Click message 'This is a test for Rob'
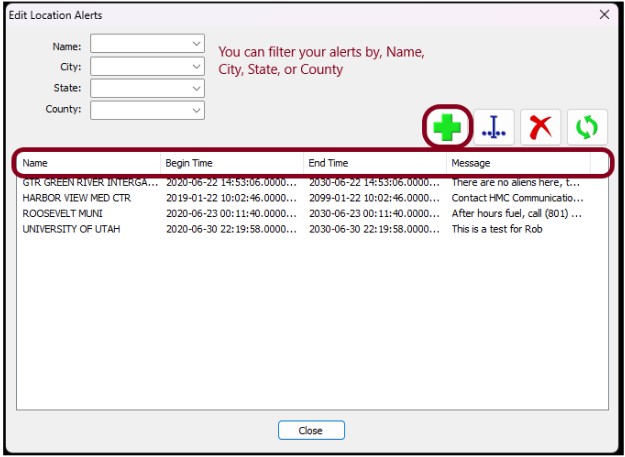Screen dimensions: 625x457 497,229
